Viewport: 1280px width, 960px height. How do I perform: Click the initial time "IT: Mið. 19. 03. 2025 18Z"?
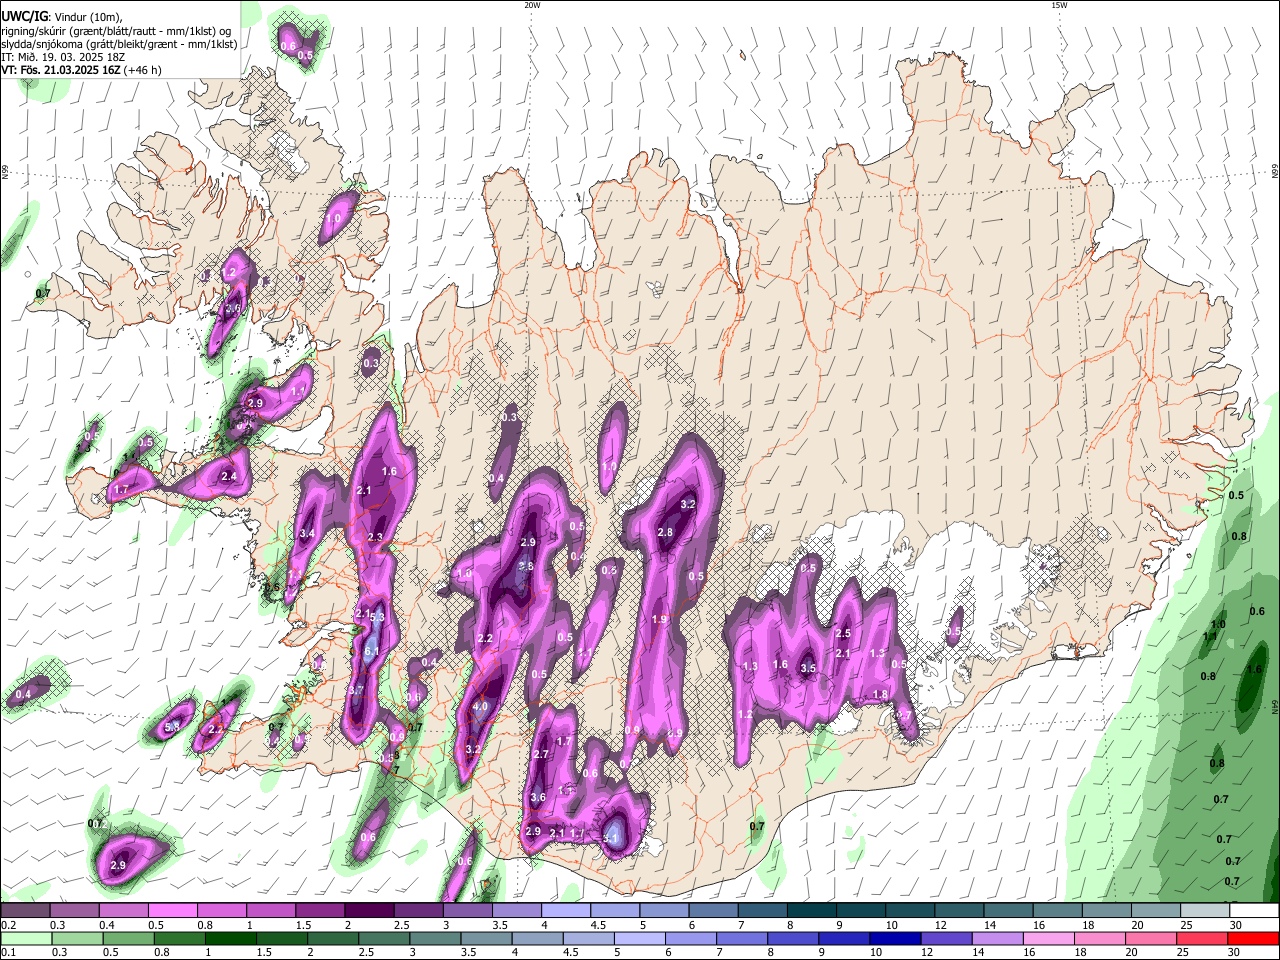[x=65, y=57]
